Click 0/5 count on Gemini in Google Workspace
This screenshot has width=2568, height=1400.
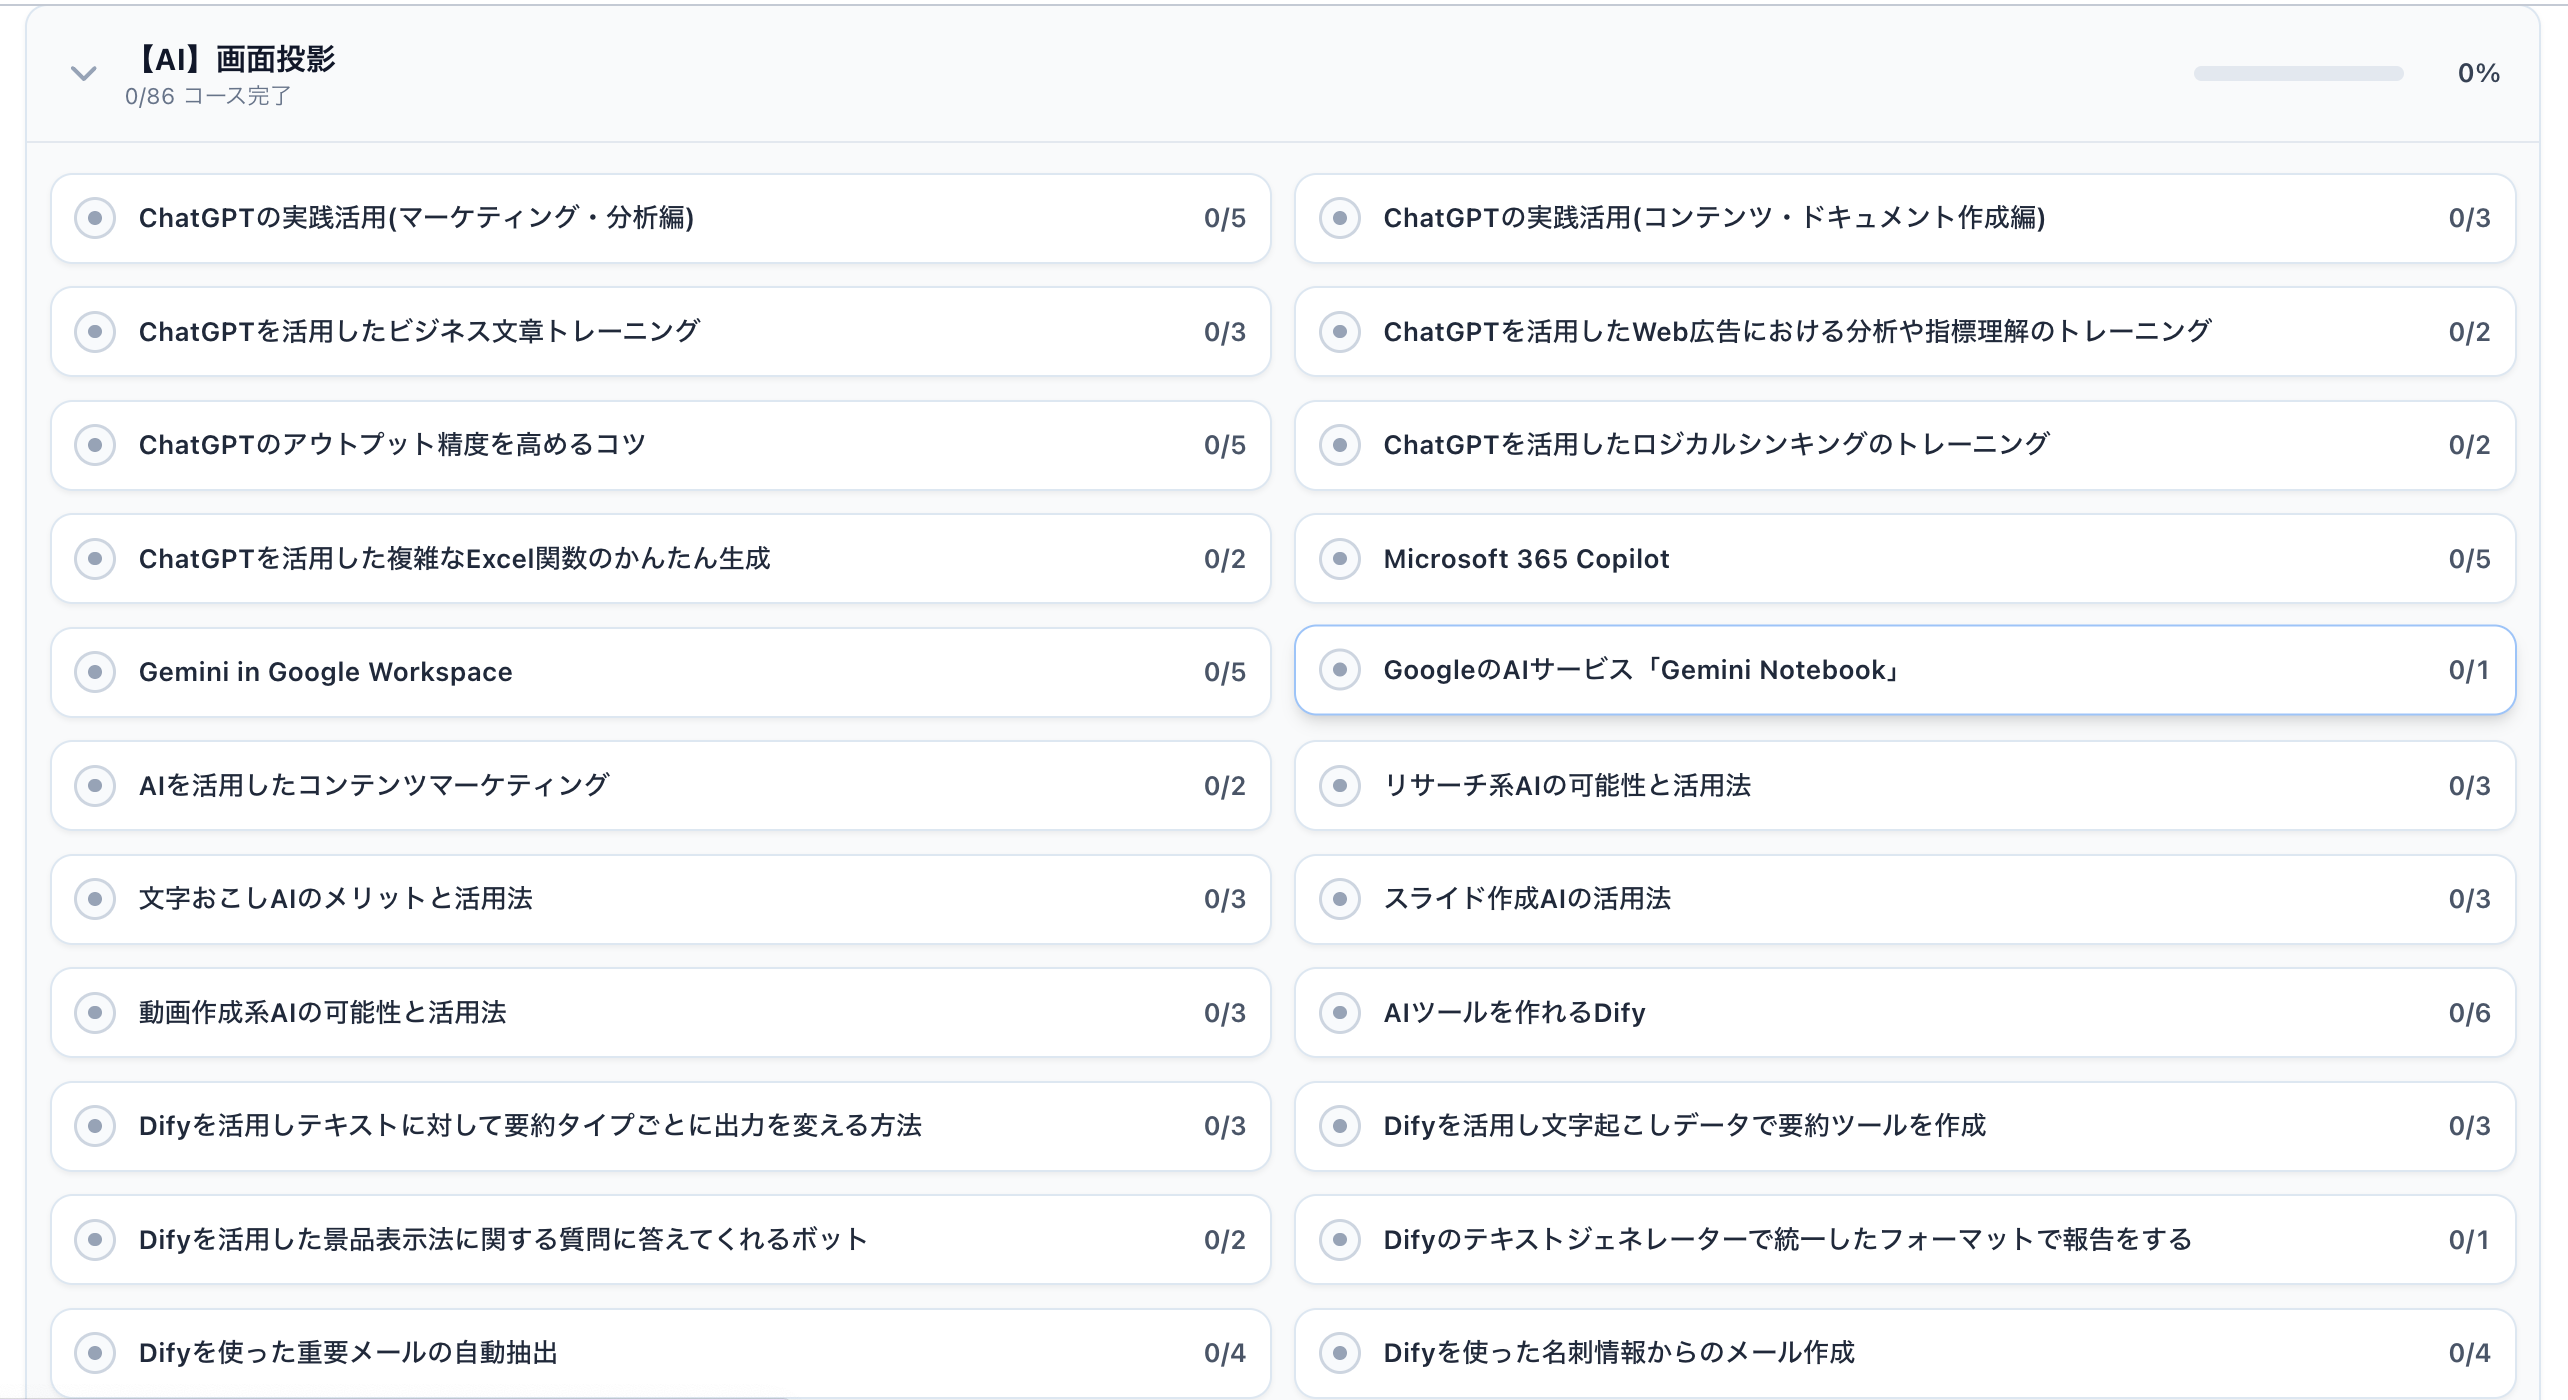[x=1224, y=672]
